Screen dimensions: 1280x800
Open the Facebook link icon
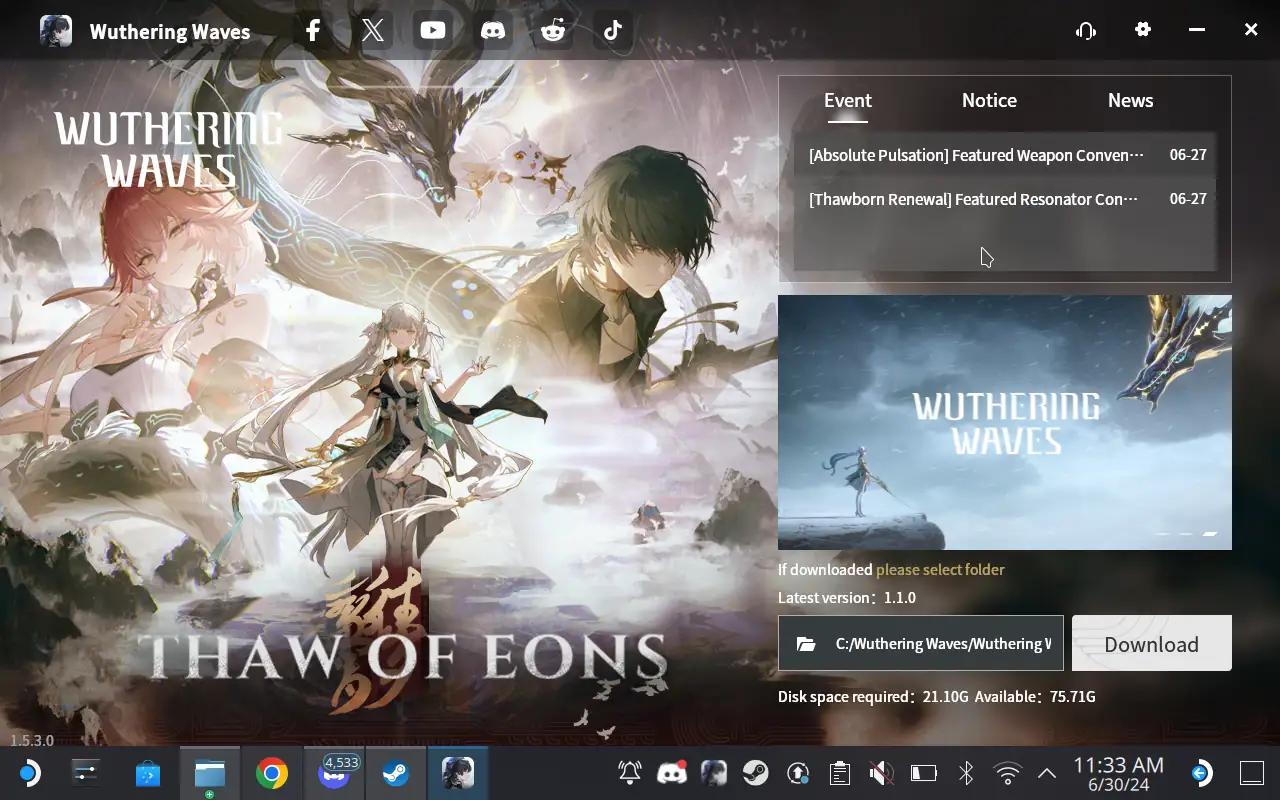(313, 30)
